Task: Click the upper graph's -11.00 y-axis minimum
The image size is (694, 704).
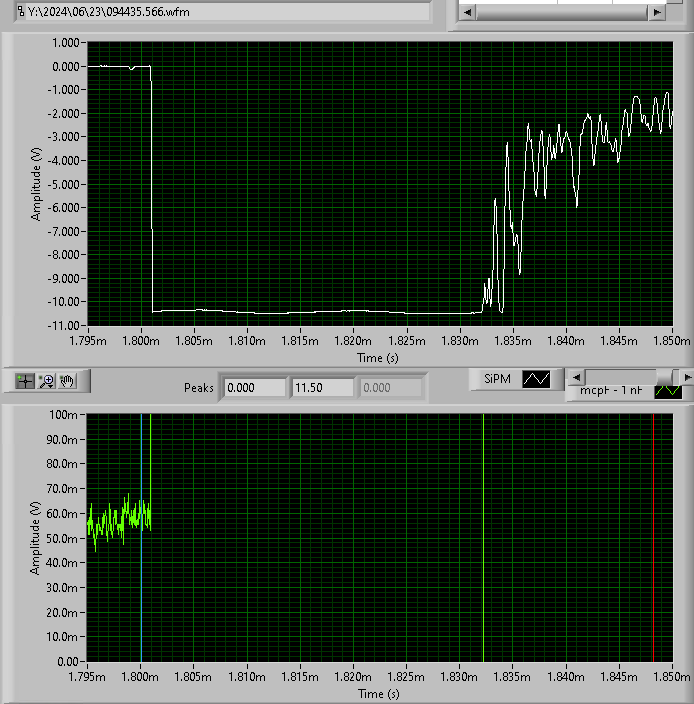Action: [64, 325]
